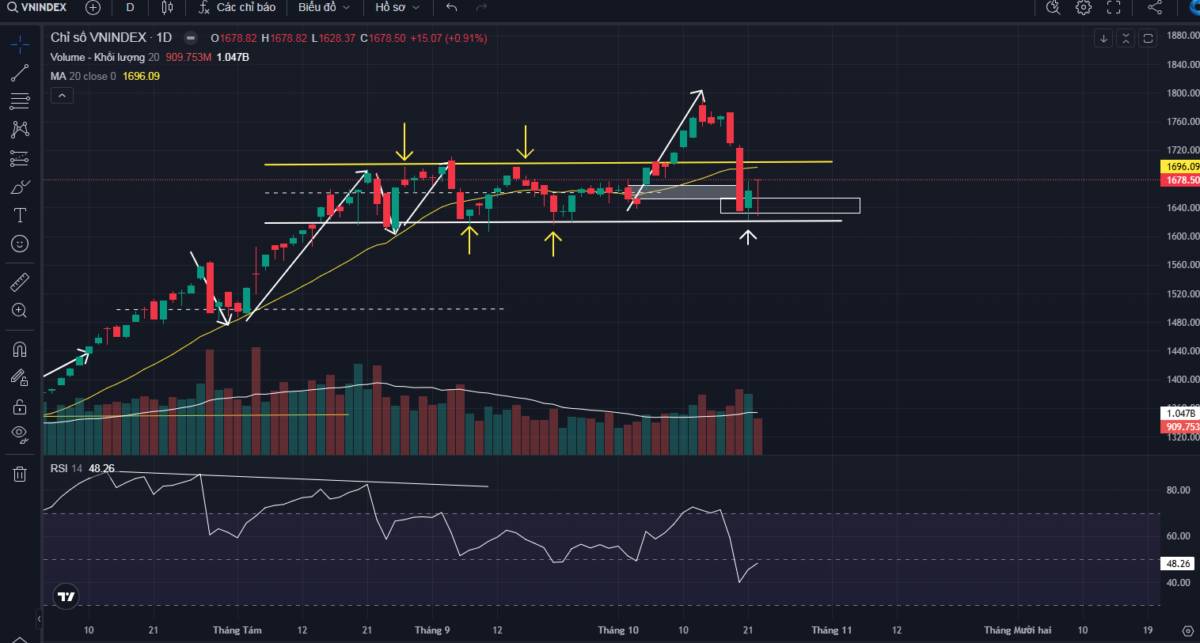Hide all drawings on chart
This screenshot has width=1200, height=643.
pyautogui.click(x=19, y=433)
